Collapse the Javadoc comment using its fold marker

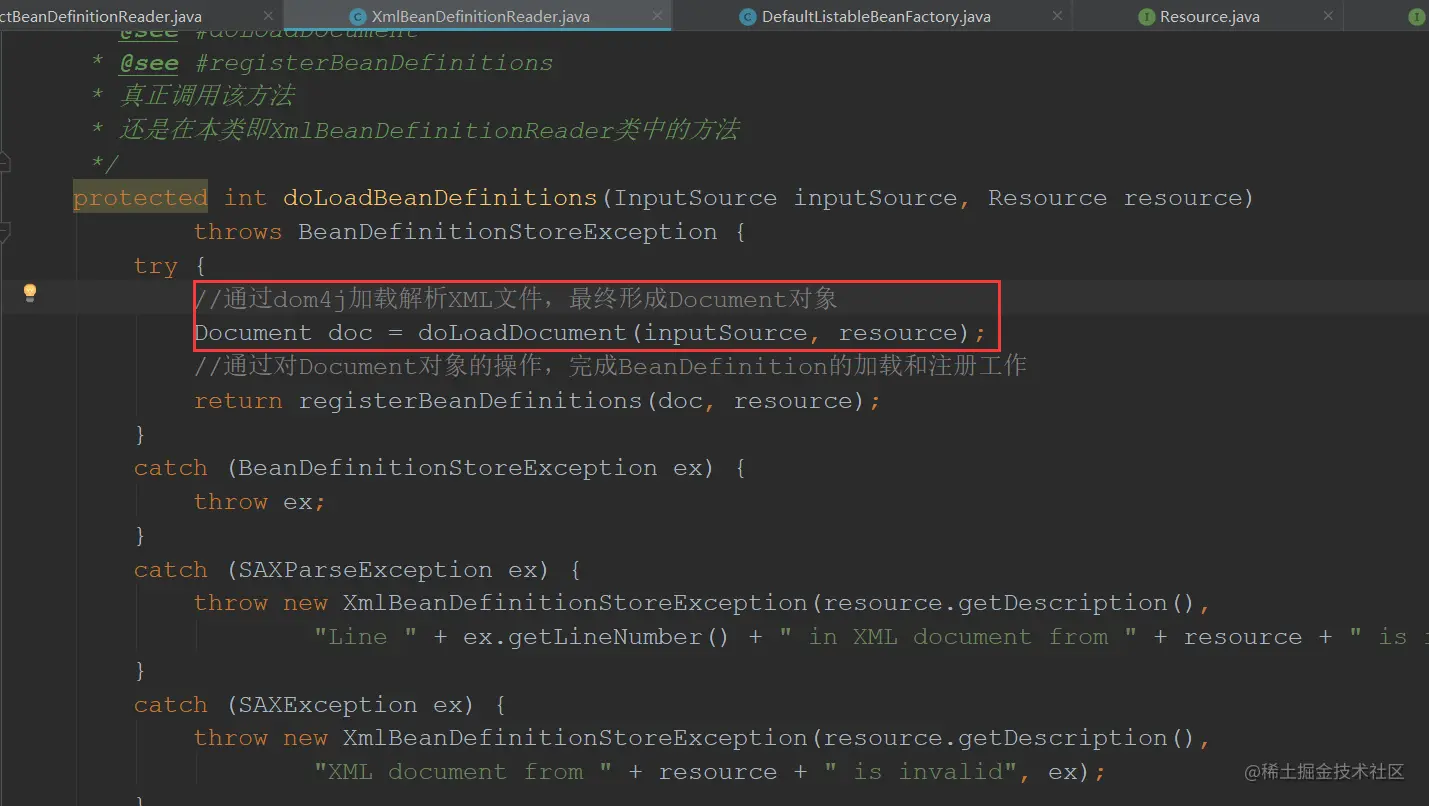pos(5,161)
